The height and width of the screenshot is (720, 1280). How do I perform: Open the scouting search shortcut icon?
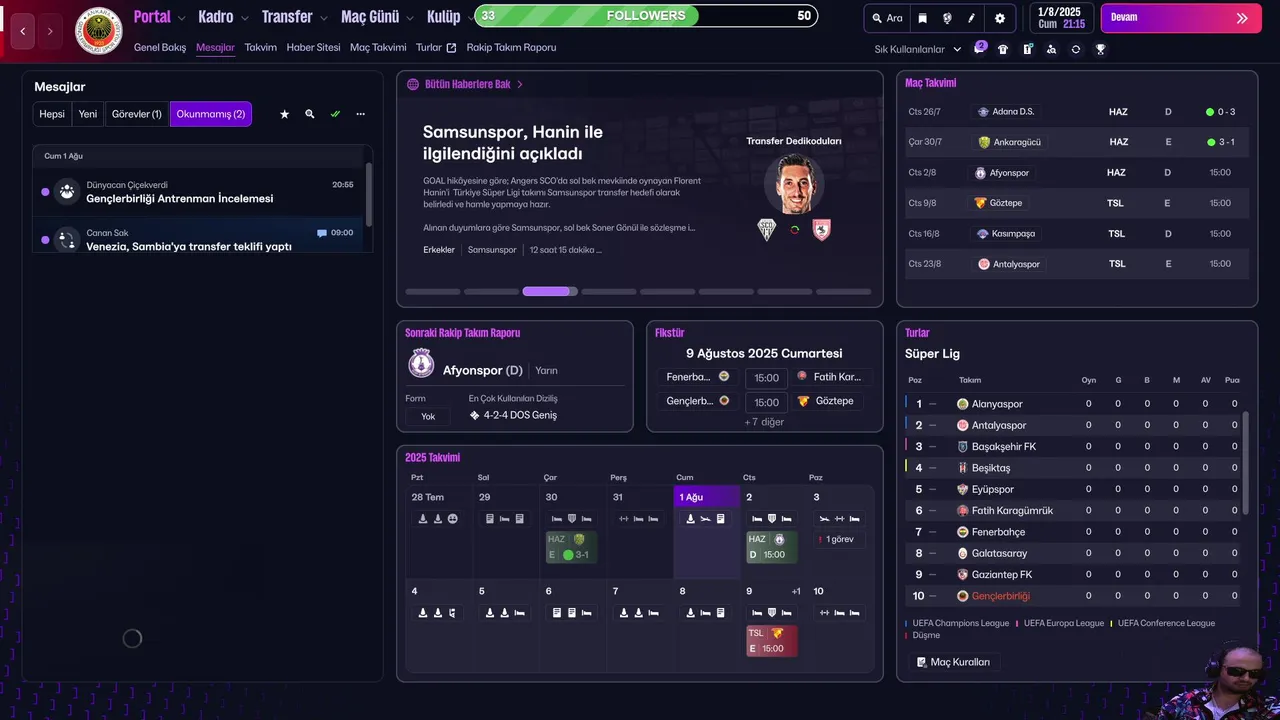(x=1051, y=49)
